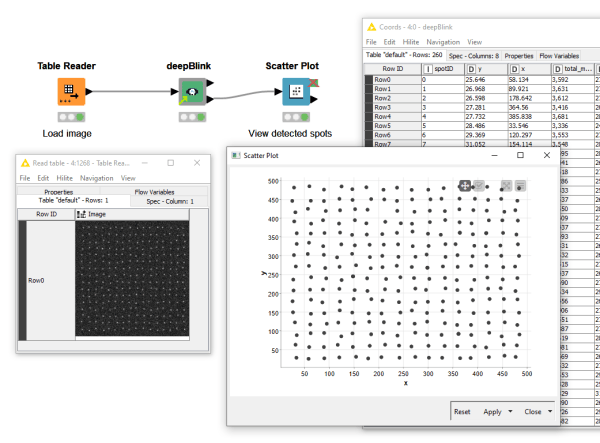
Task: Click the Reset button in Scatter Plot
Action: [x=462, y=412]
